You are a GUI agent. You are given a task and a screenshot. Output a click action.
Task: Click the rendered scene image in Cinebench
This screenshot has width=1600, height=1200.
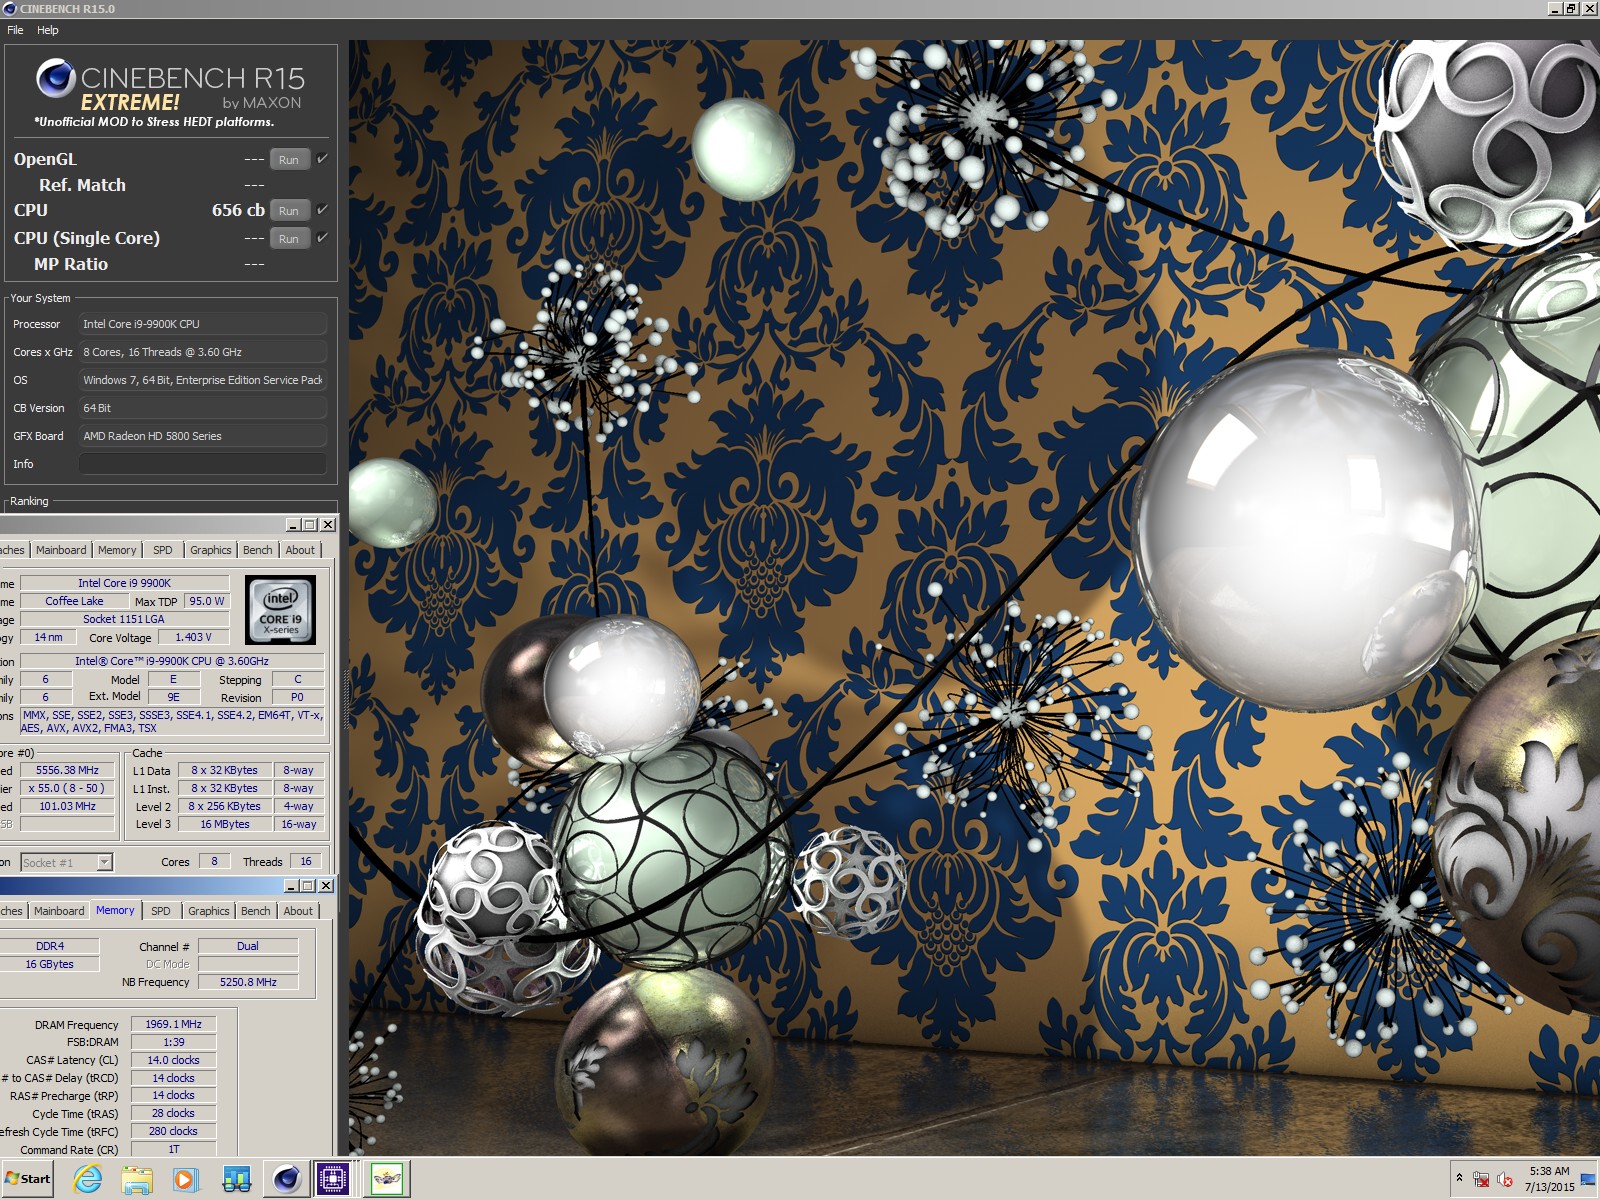[974, 598]
